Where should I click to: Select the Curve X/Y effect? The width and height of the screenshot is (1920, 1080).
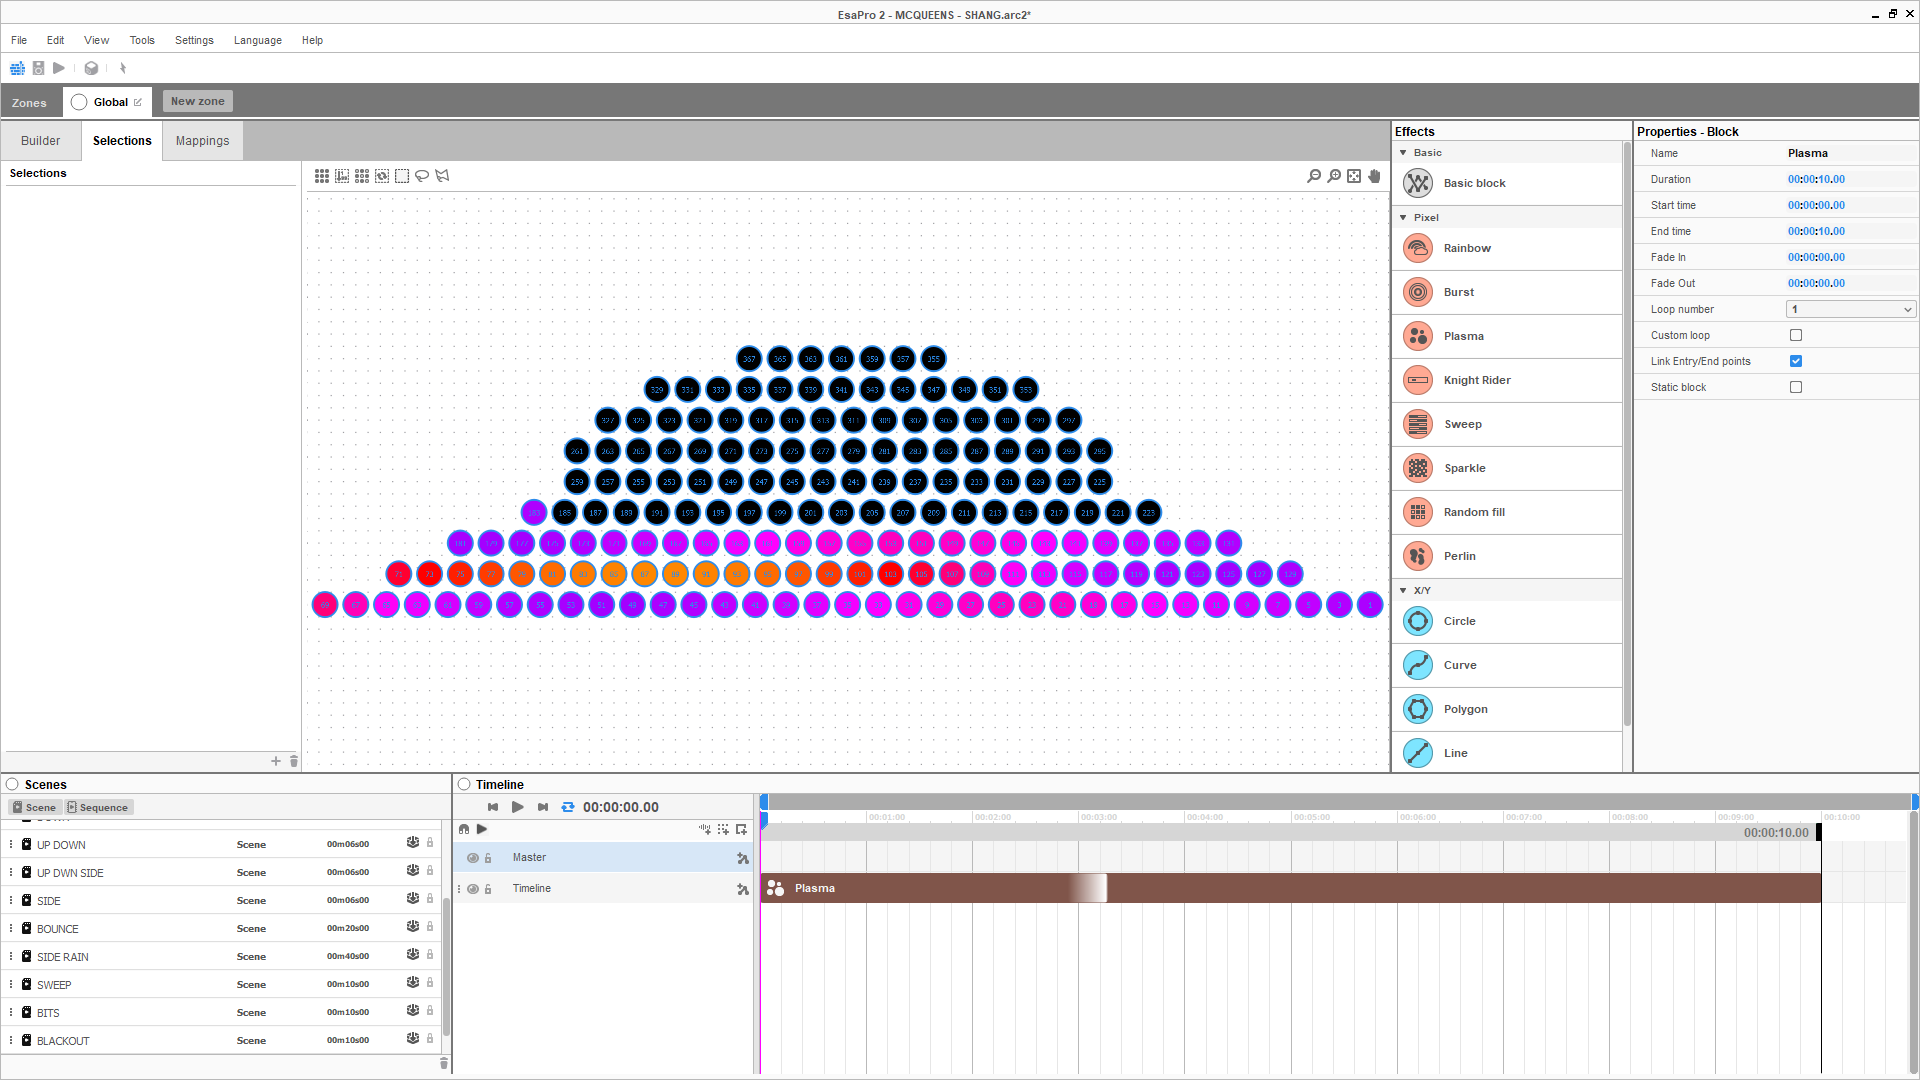(x=1506, y=666)
